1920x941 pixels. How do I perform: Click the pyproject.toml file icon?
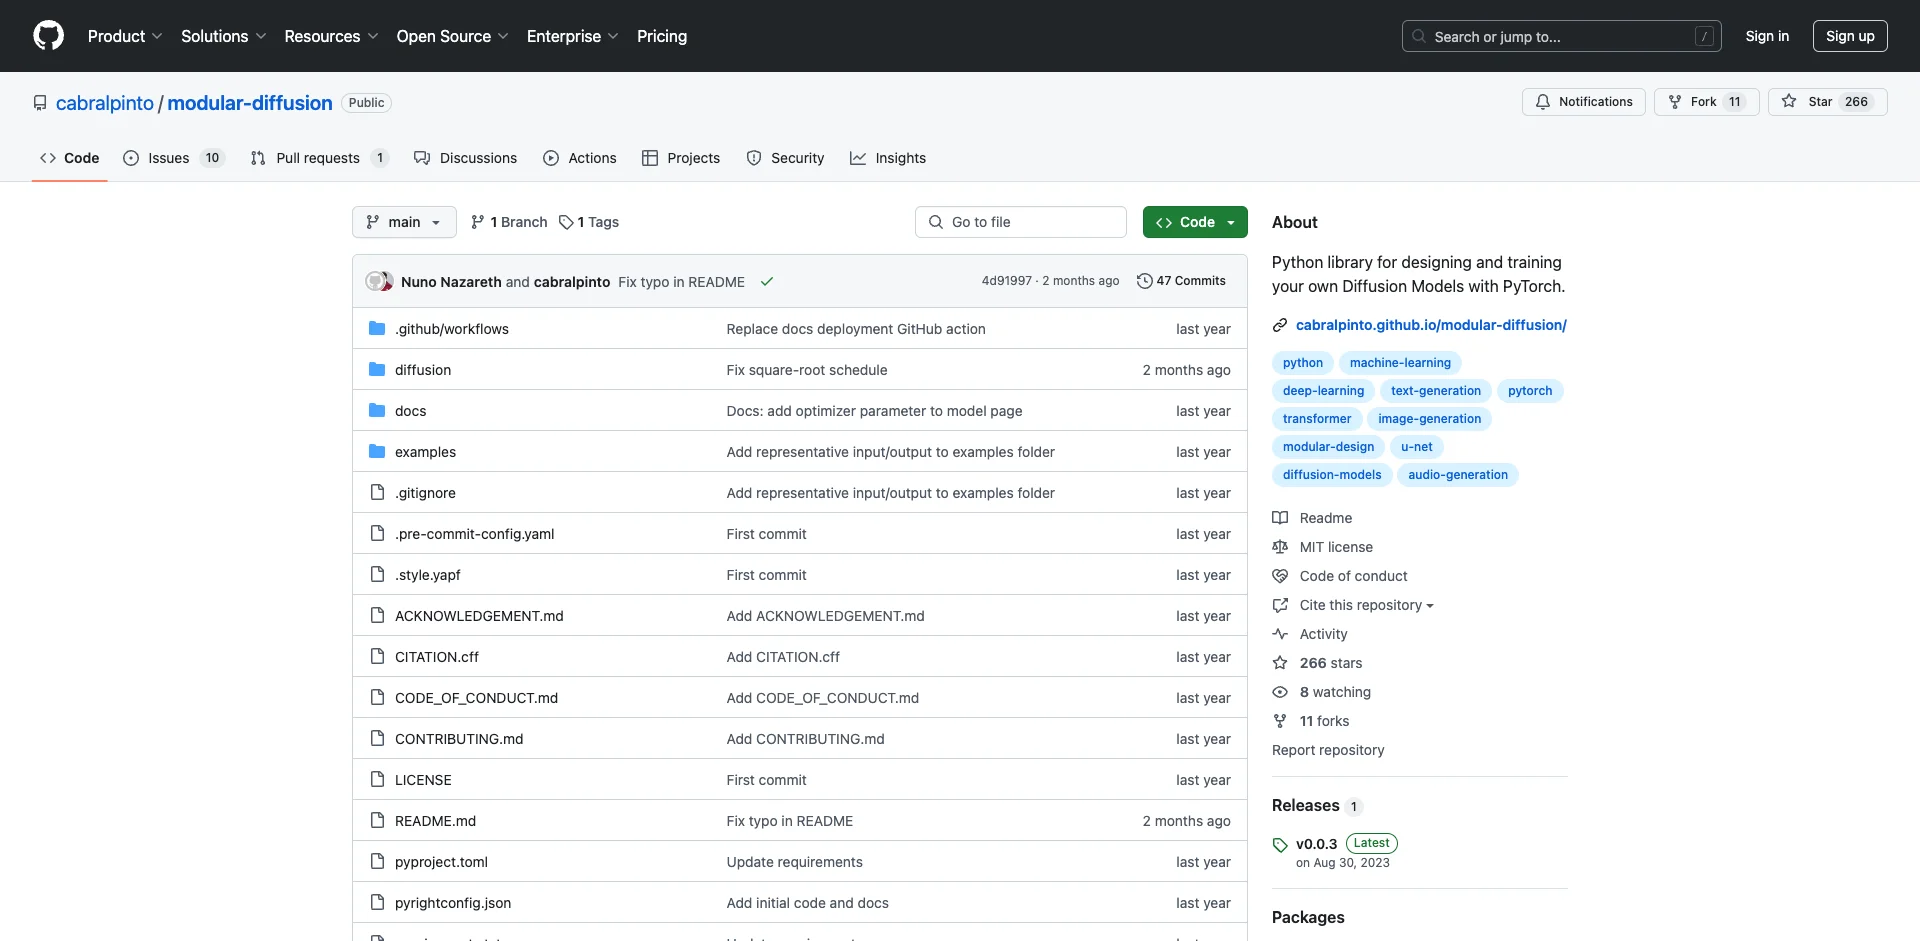pyautogui.click(x=377, y=862)
